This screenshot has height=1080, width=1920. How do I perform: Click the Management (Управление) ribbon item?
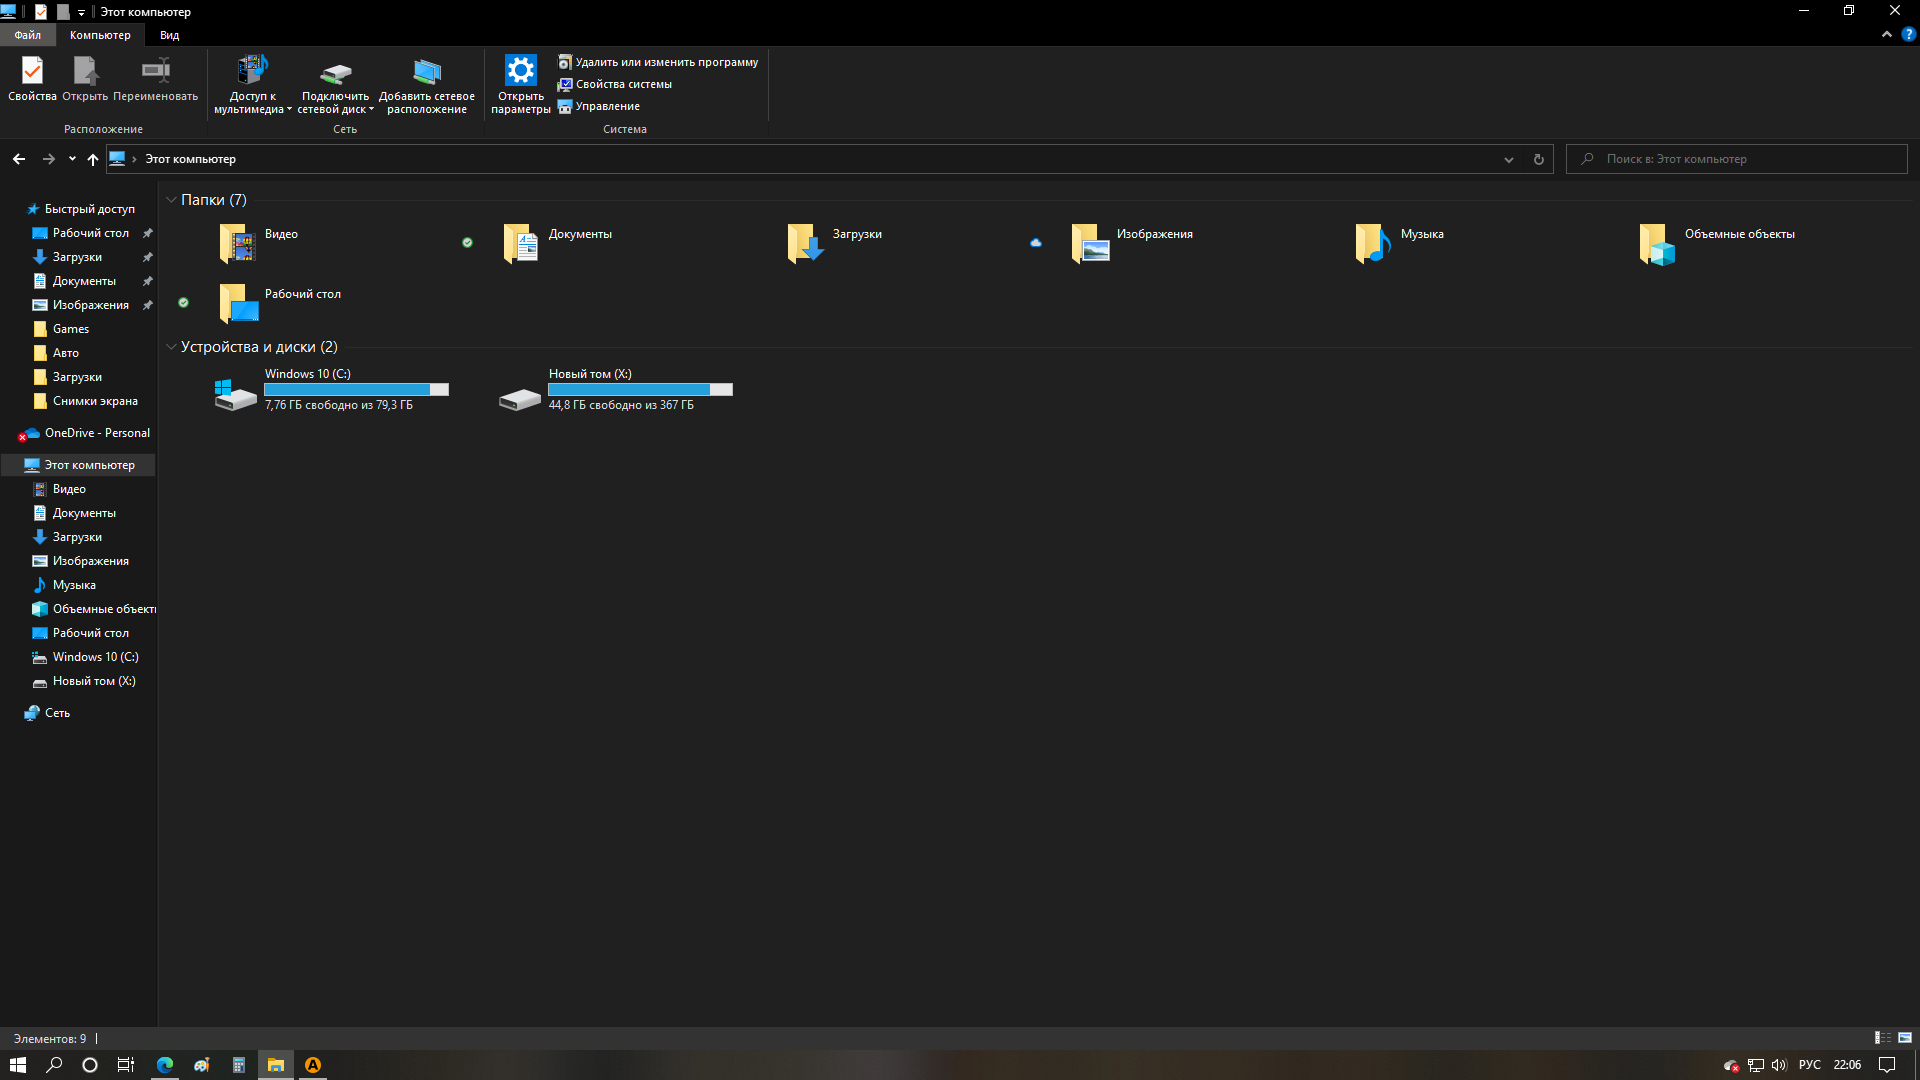click(x=606, y=106)
